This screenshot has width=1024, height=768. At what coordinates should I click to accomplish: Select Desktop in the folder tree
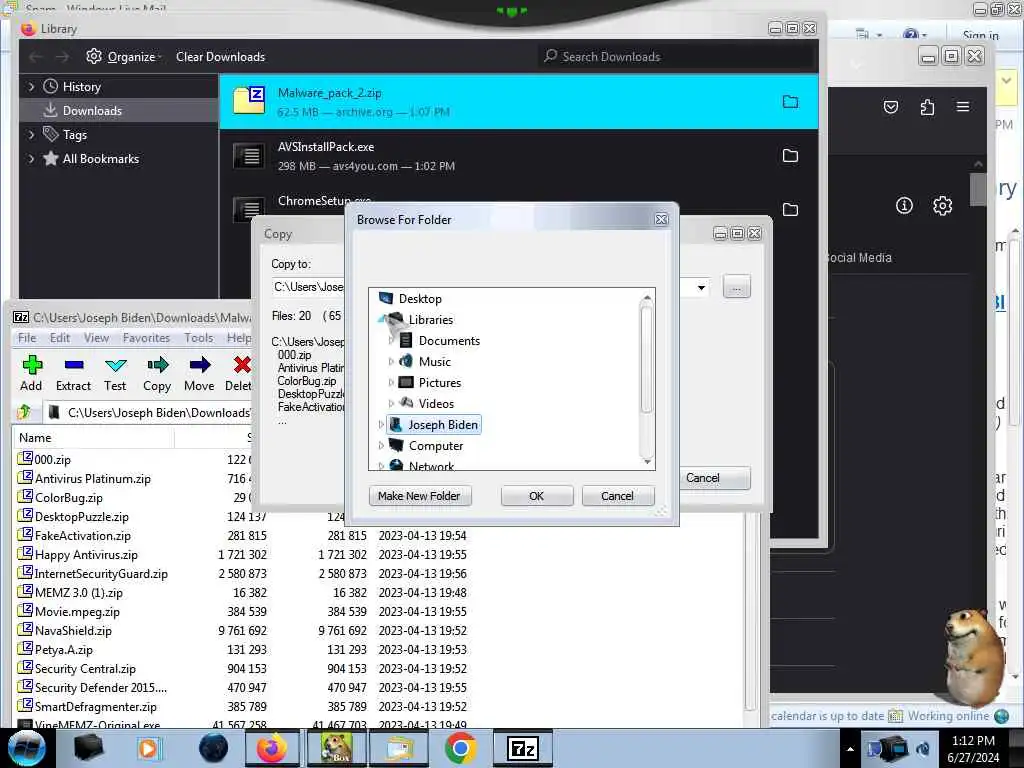[x=420, y=298]
